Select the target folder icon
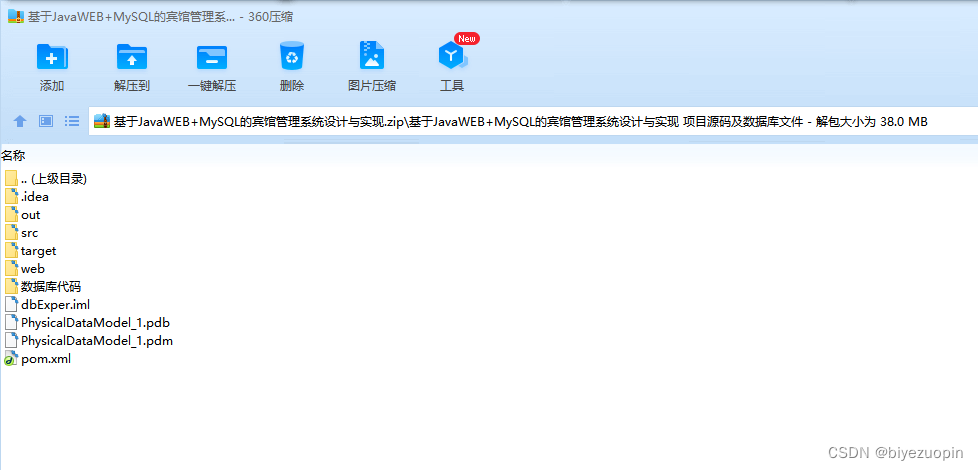This screenshot has width=978, height=470. pyautogui.click(x=11, y=251)
